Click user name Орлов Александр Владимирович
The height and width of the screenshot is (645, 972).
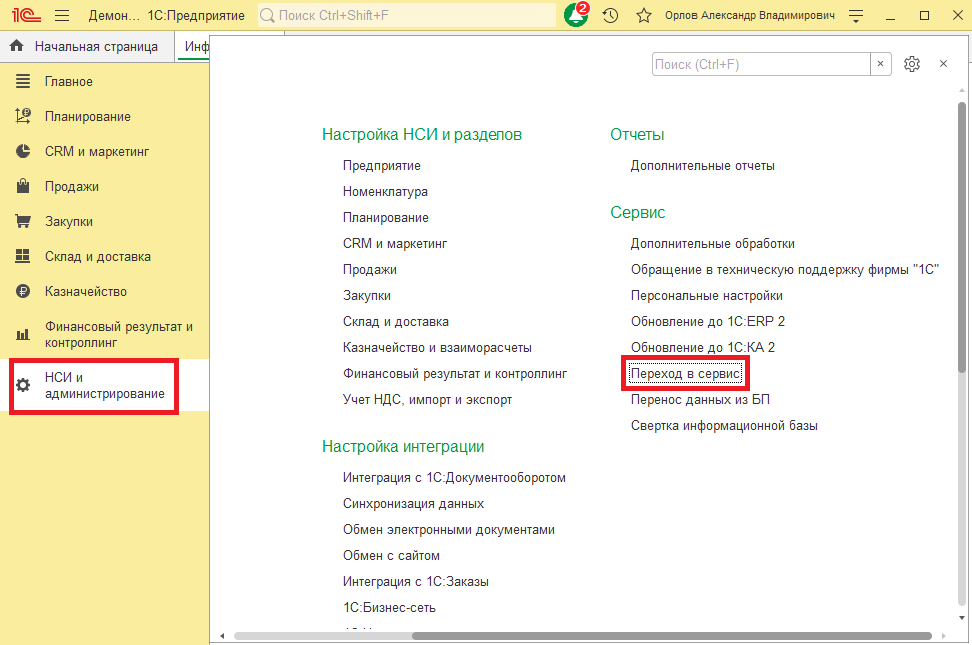click(x=750, y=16)
